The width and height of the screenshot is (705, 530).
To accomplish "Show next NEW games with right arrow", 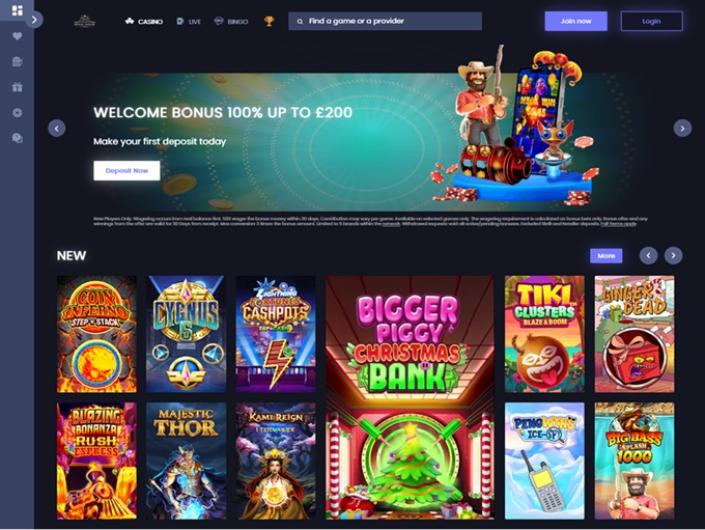I will [x=673, y=255].
